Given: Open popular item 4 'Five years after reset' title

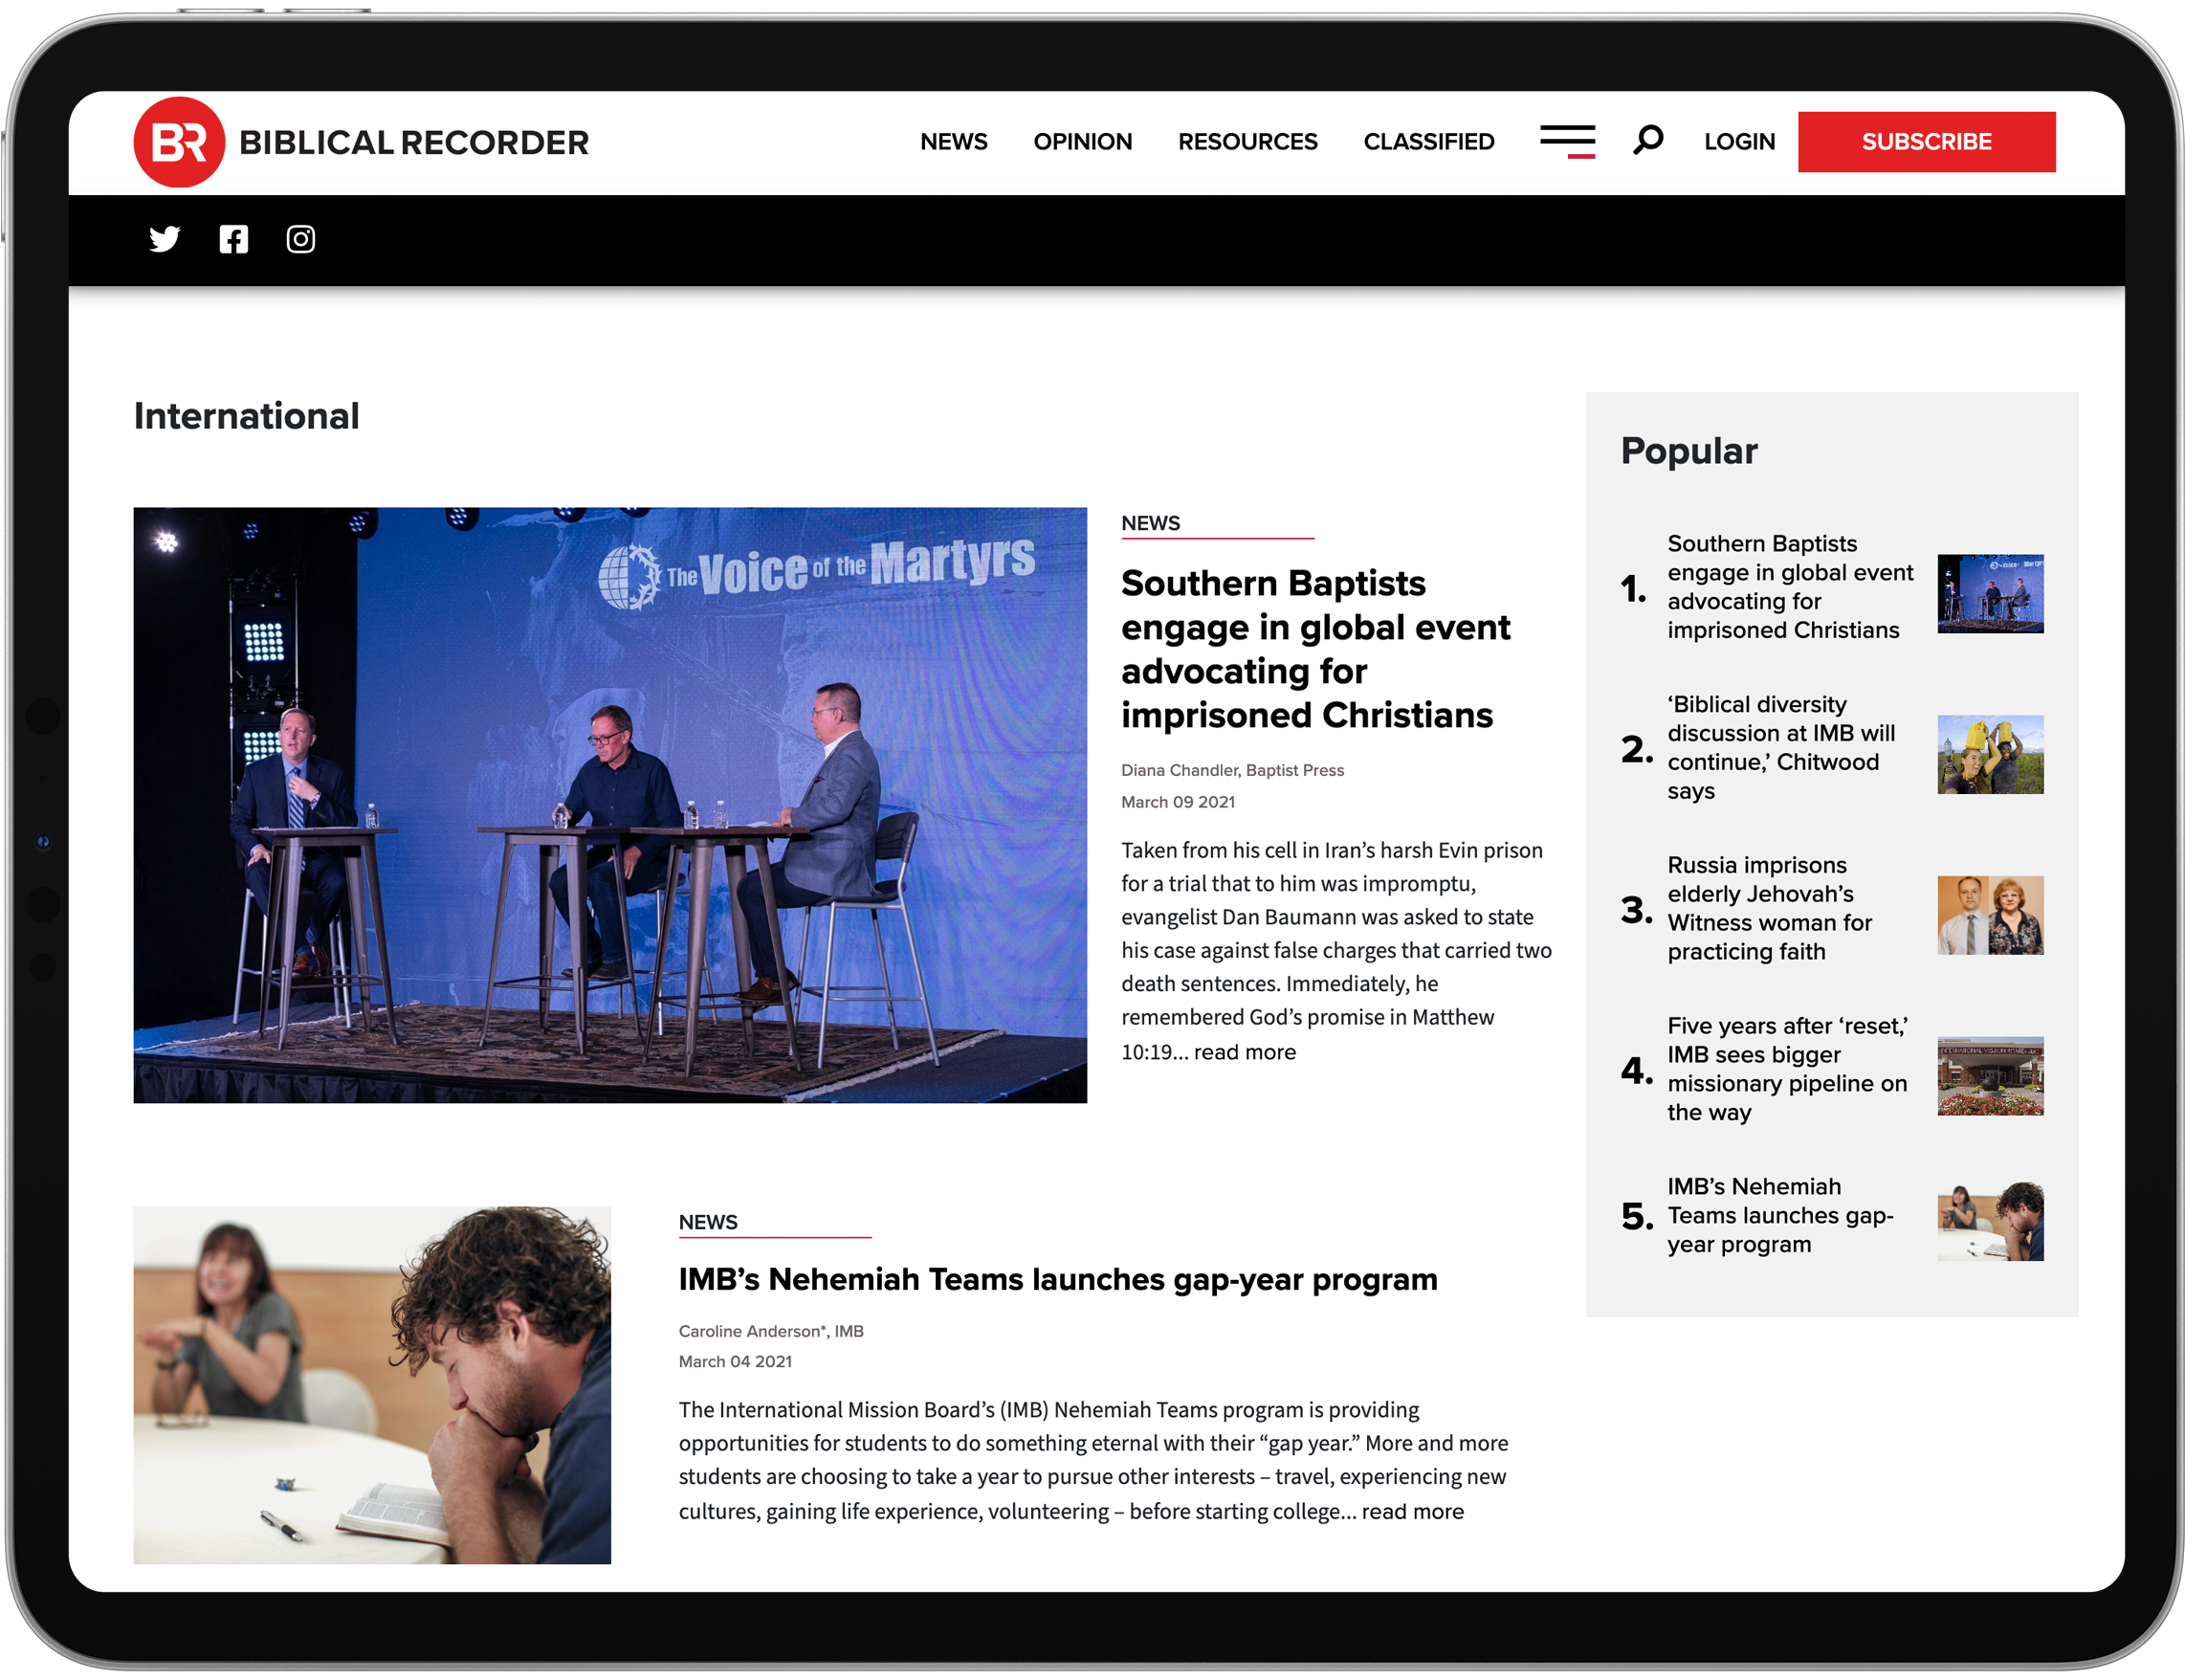Looking at the screenshot, I should 1787,1069.
